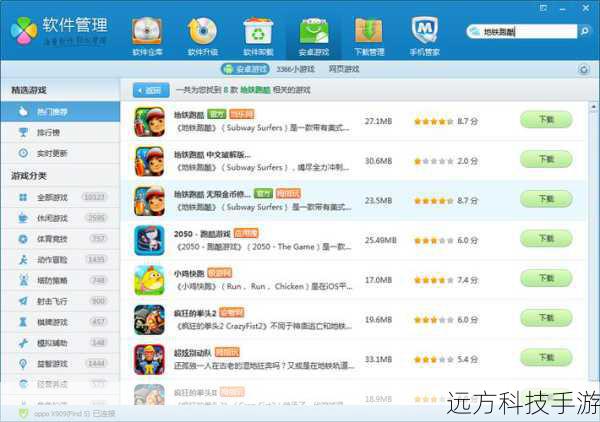600x422 pixels.
Task: Select the 安卓游戏 Android games toolbar icon
Action: coord(314,37)
